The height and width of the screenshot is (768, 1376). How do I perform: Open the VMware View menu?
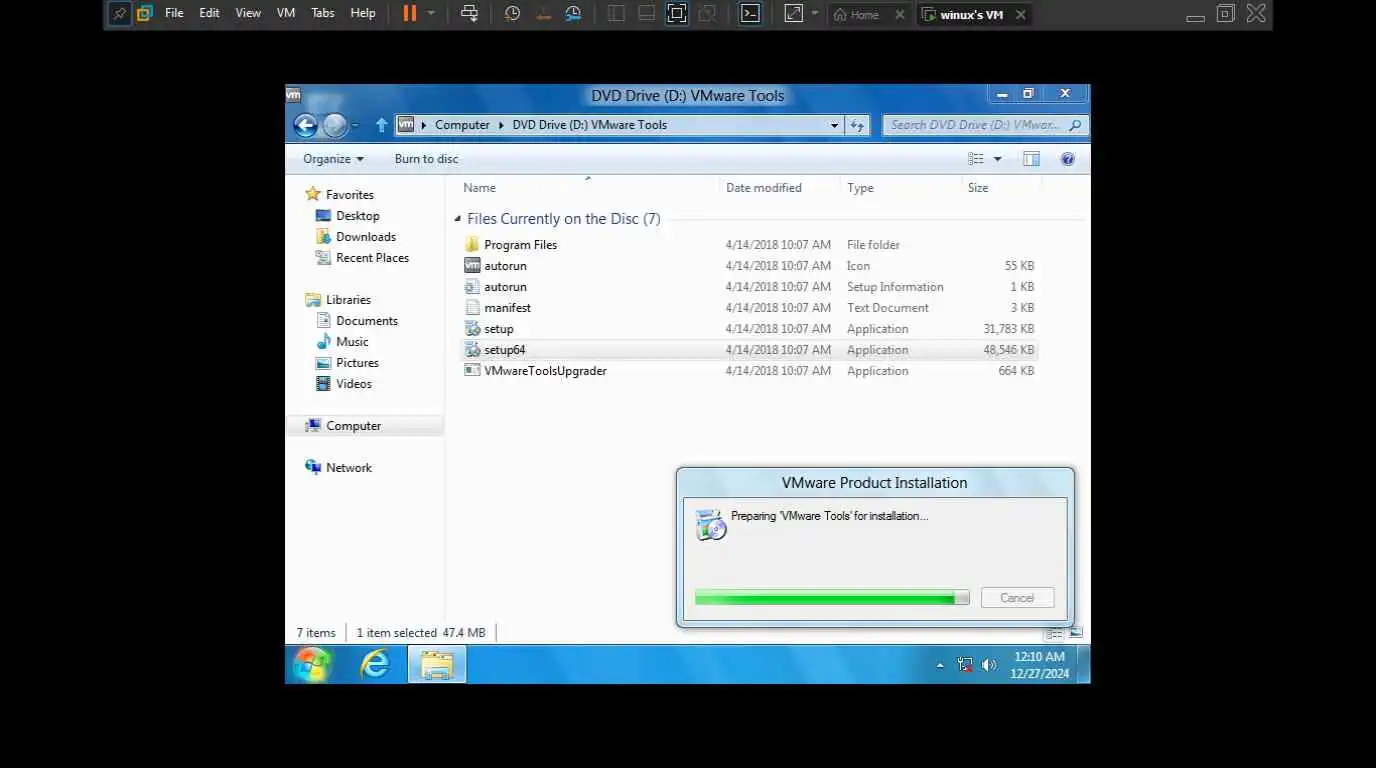tap(248, 14)
